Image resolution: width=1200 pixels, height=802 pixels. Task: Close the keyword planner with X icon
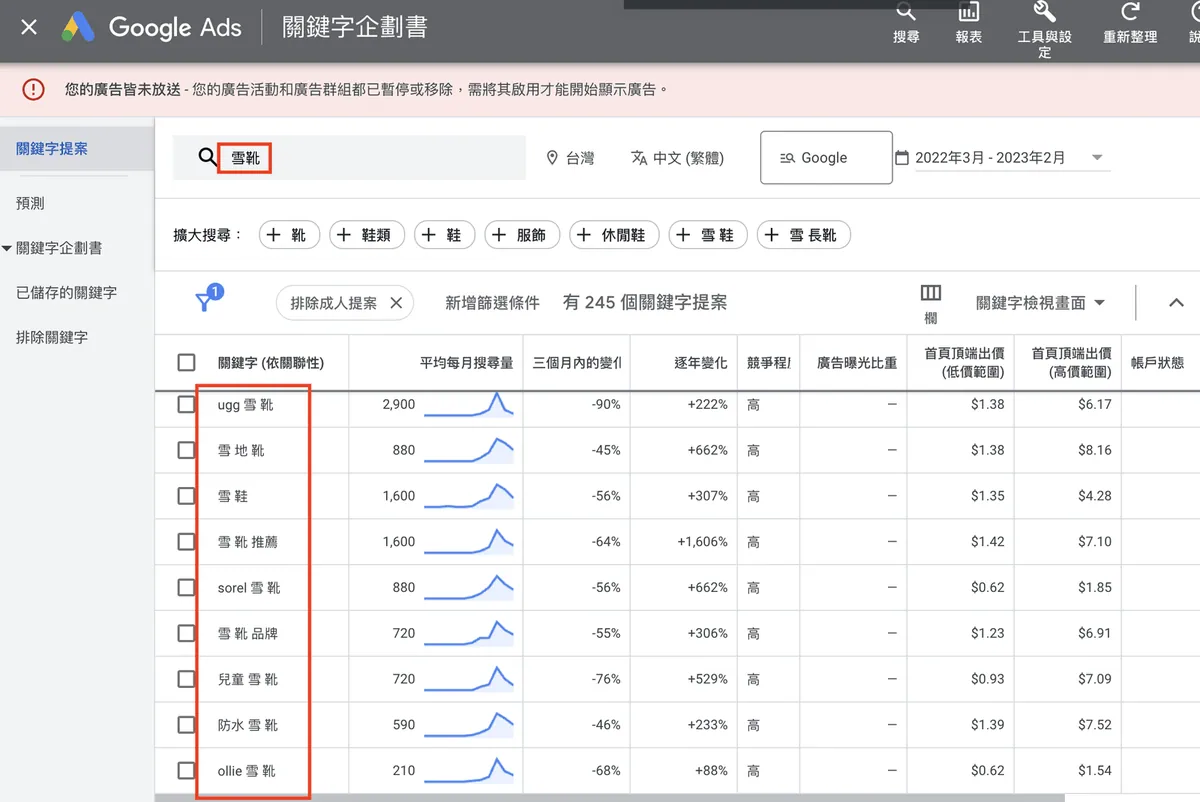[29, 27]
